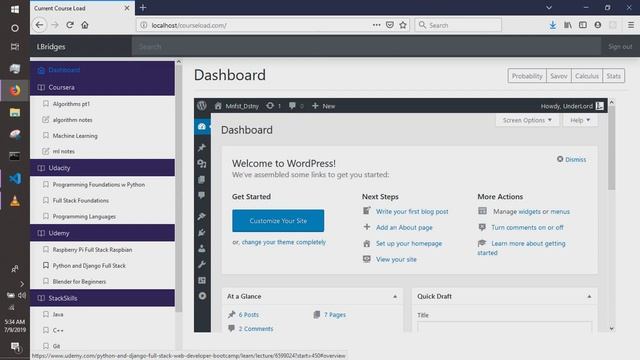The width and height of the screenshot is (640, 360).
Task: Click the LBridges search field
Action: click(366, 47)
